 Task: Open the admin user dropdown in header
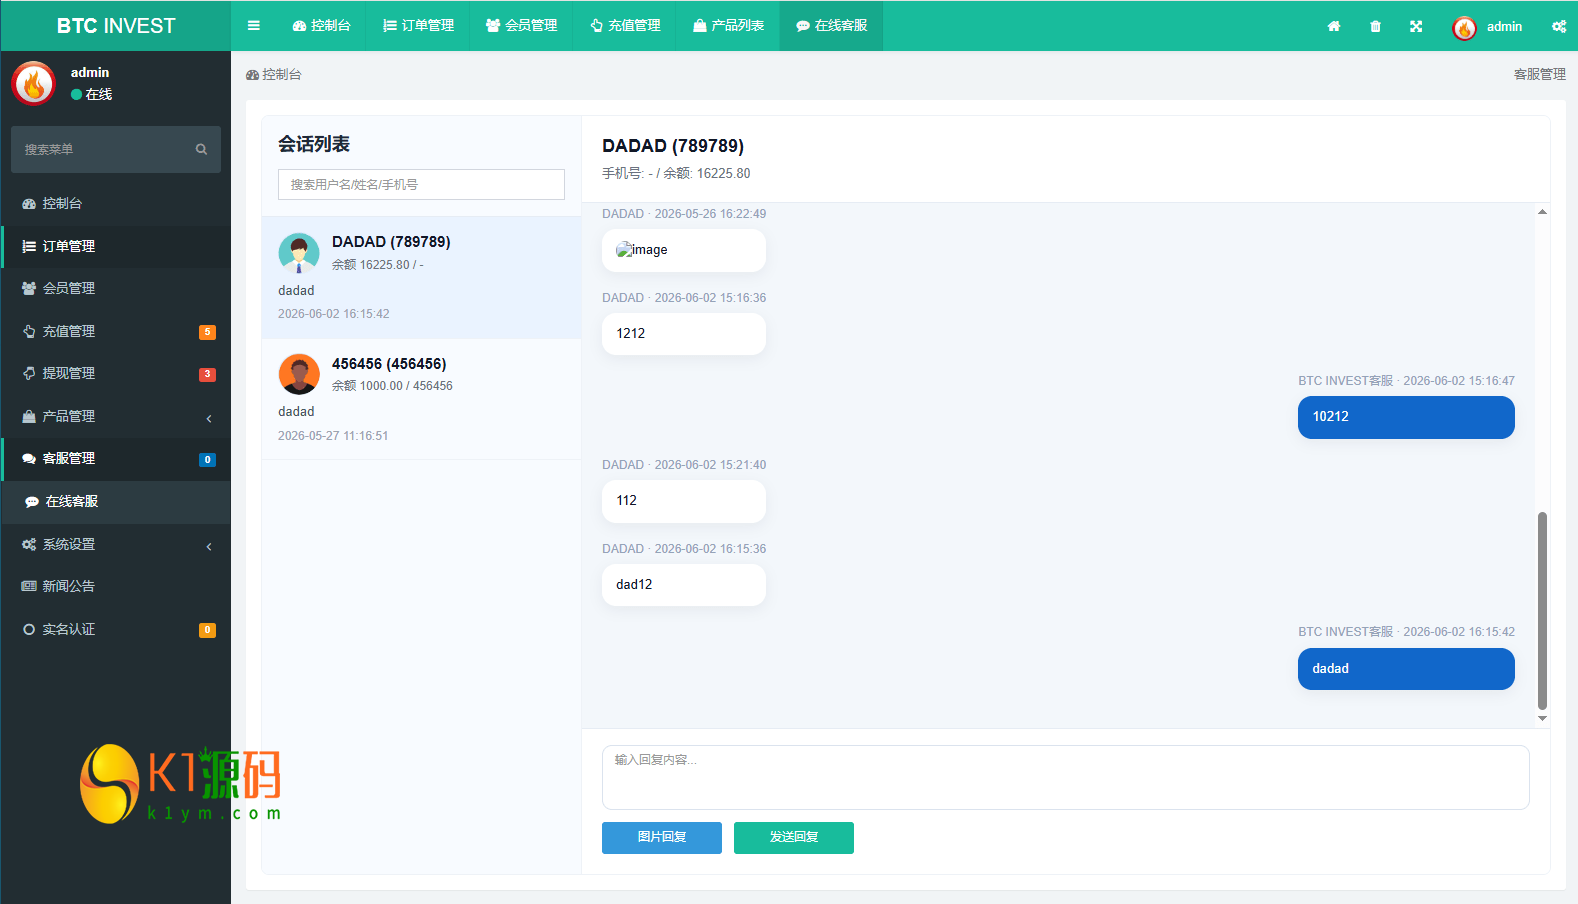(x=1487, y=27)
